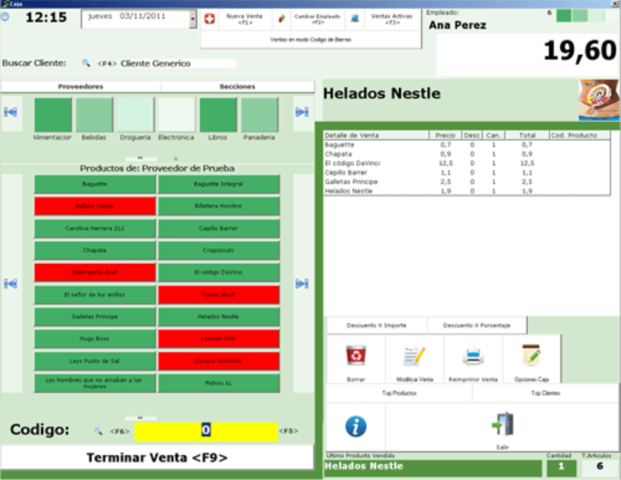Click Terminar Venta <F9> button
Screen dimensions: 621x480
click(157, 457)
